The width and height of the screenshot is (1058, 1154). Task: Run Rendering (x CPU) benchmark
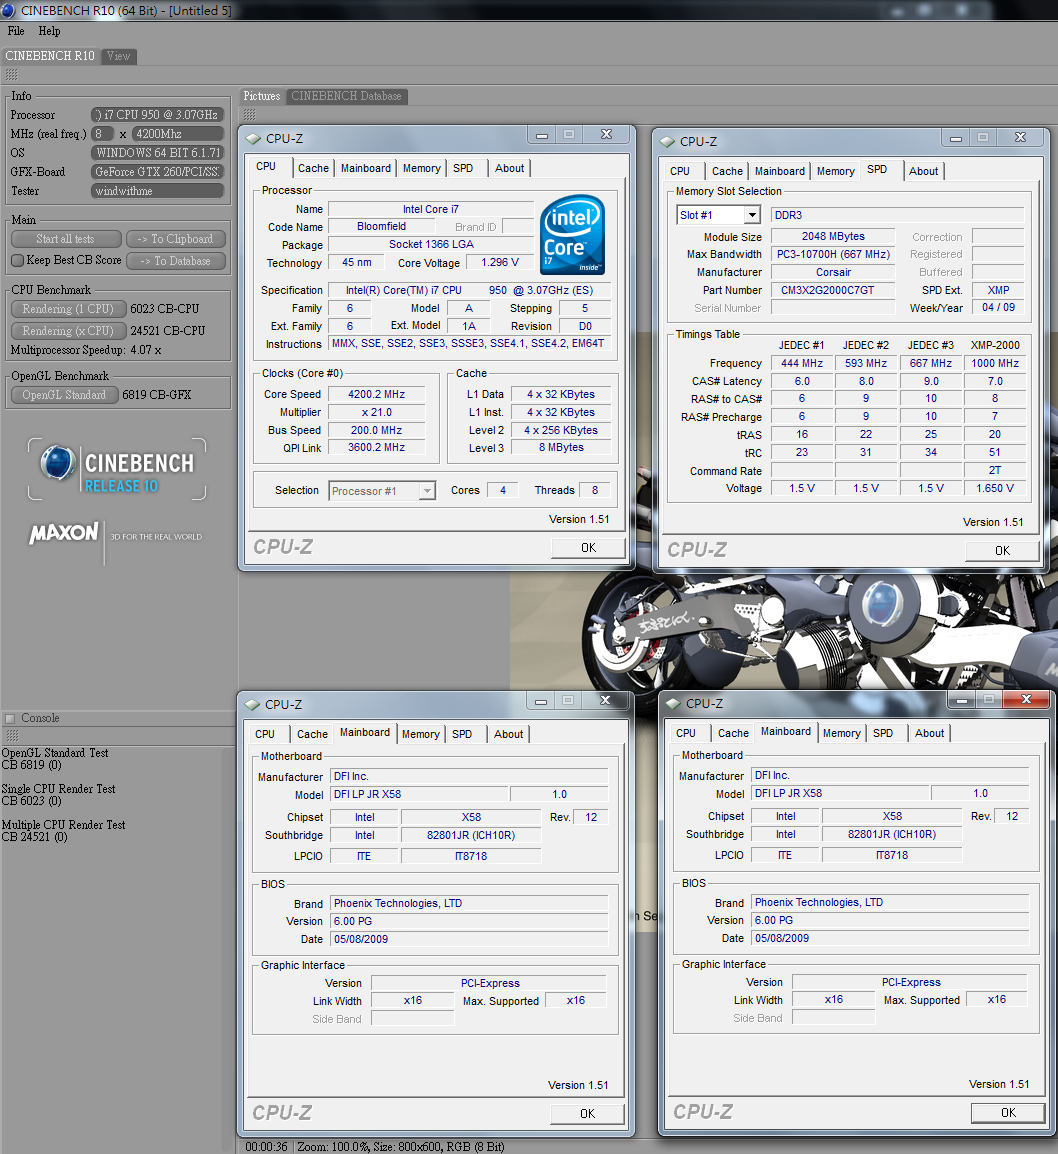click(68, 331)
